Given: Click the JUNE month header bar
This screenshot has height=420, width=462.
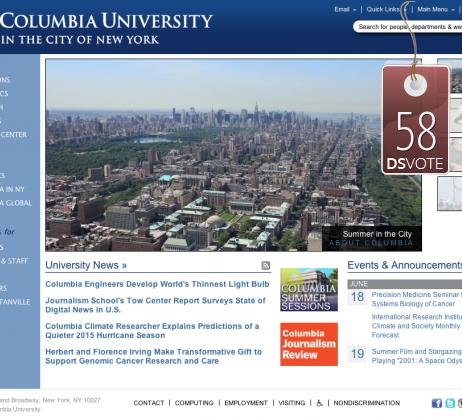Looking at the screenshot, I should pyautogui.click(x=405, y=284).
